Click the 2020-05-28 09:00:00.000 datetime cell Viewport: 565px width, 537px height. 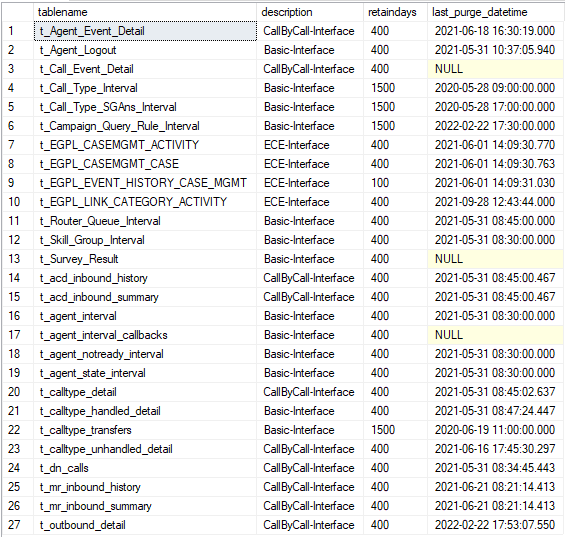coord(495,88)
